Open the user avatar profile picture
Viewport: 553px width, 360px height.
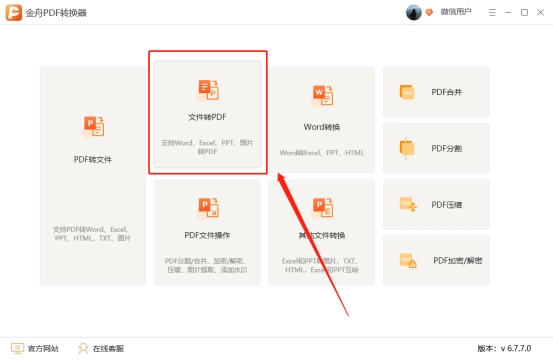tap(414, 12)
